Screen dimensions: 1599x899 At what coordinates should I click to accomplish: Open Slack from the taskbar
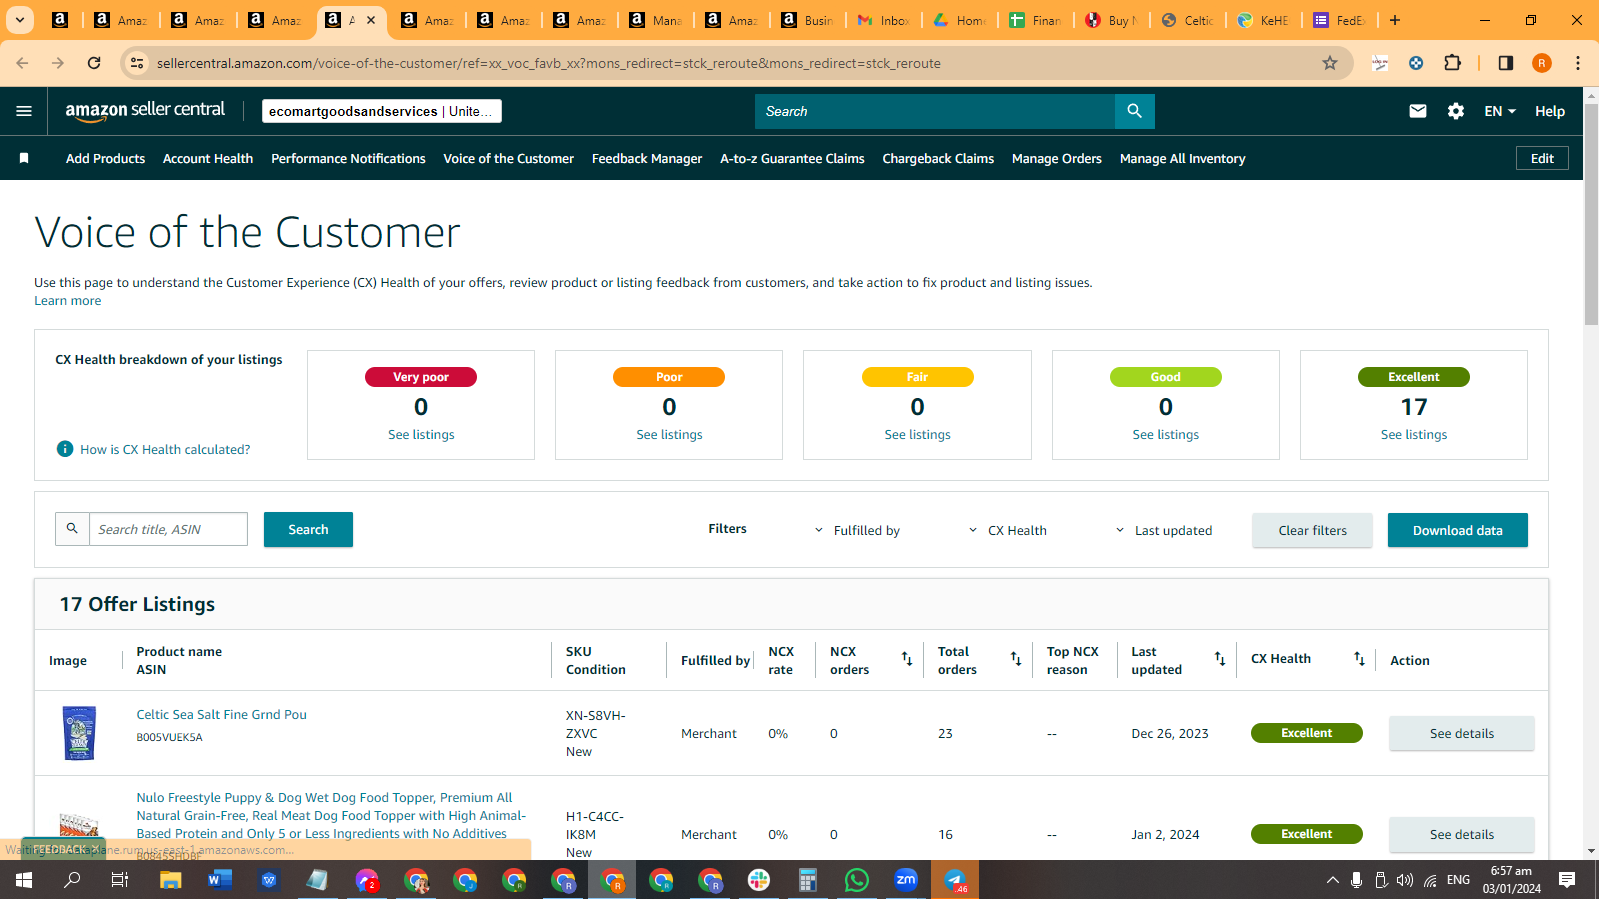click(x=759, y=880)
